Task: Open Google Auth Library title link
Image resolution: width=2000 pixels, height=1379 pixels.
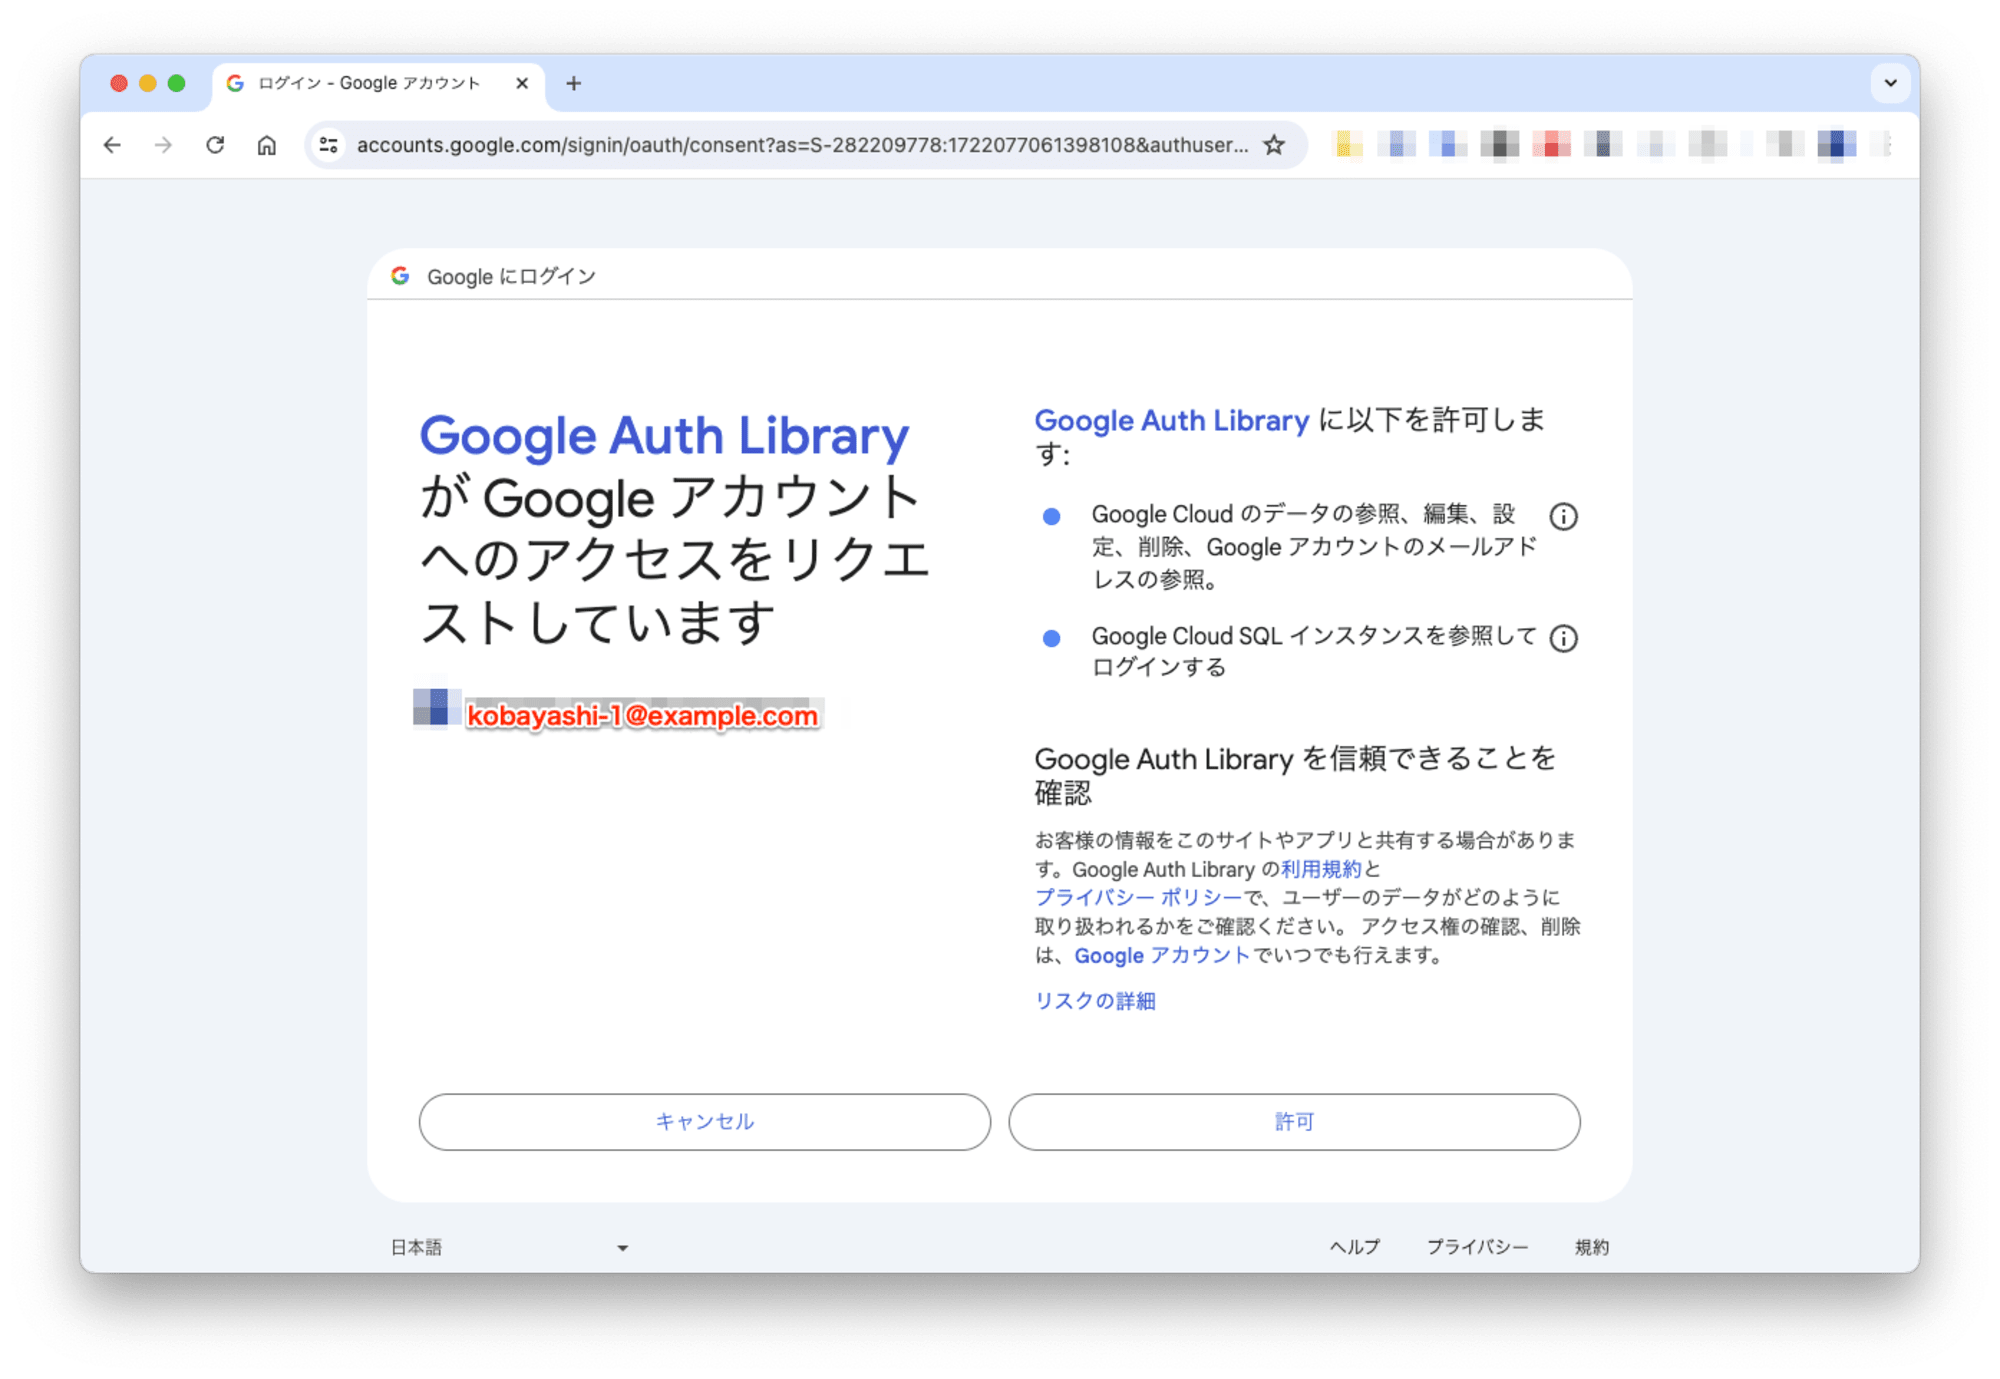Action: pyautogui.click(x=664, y=435)
